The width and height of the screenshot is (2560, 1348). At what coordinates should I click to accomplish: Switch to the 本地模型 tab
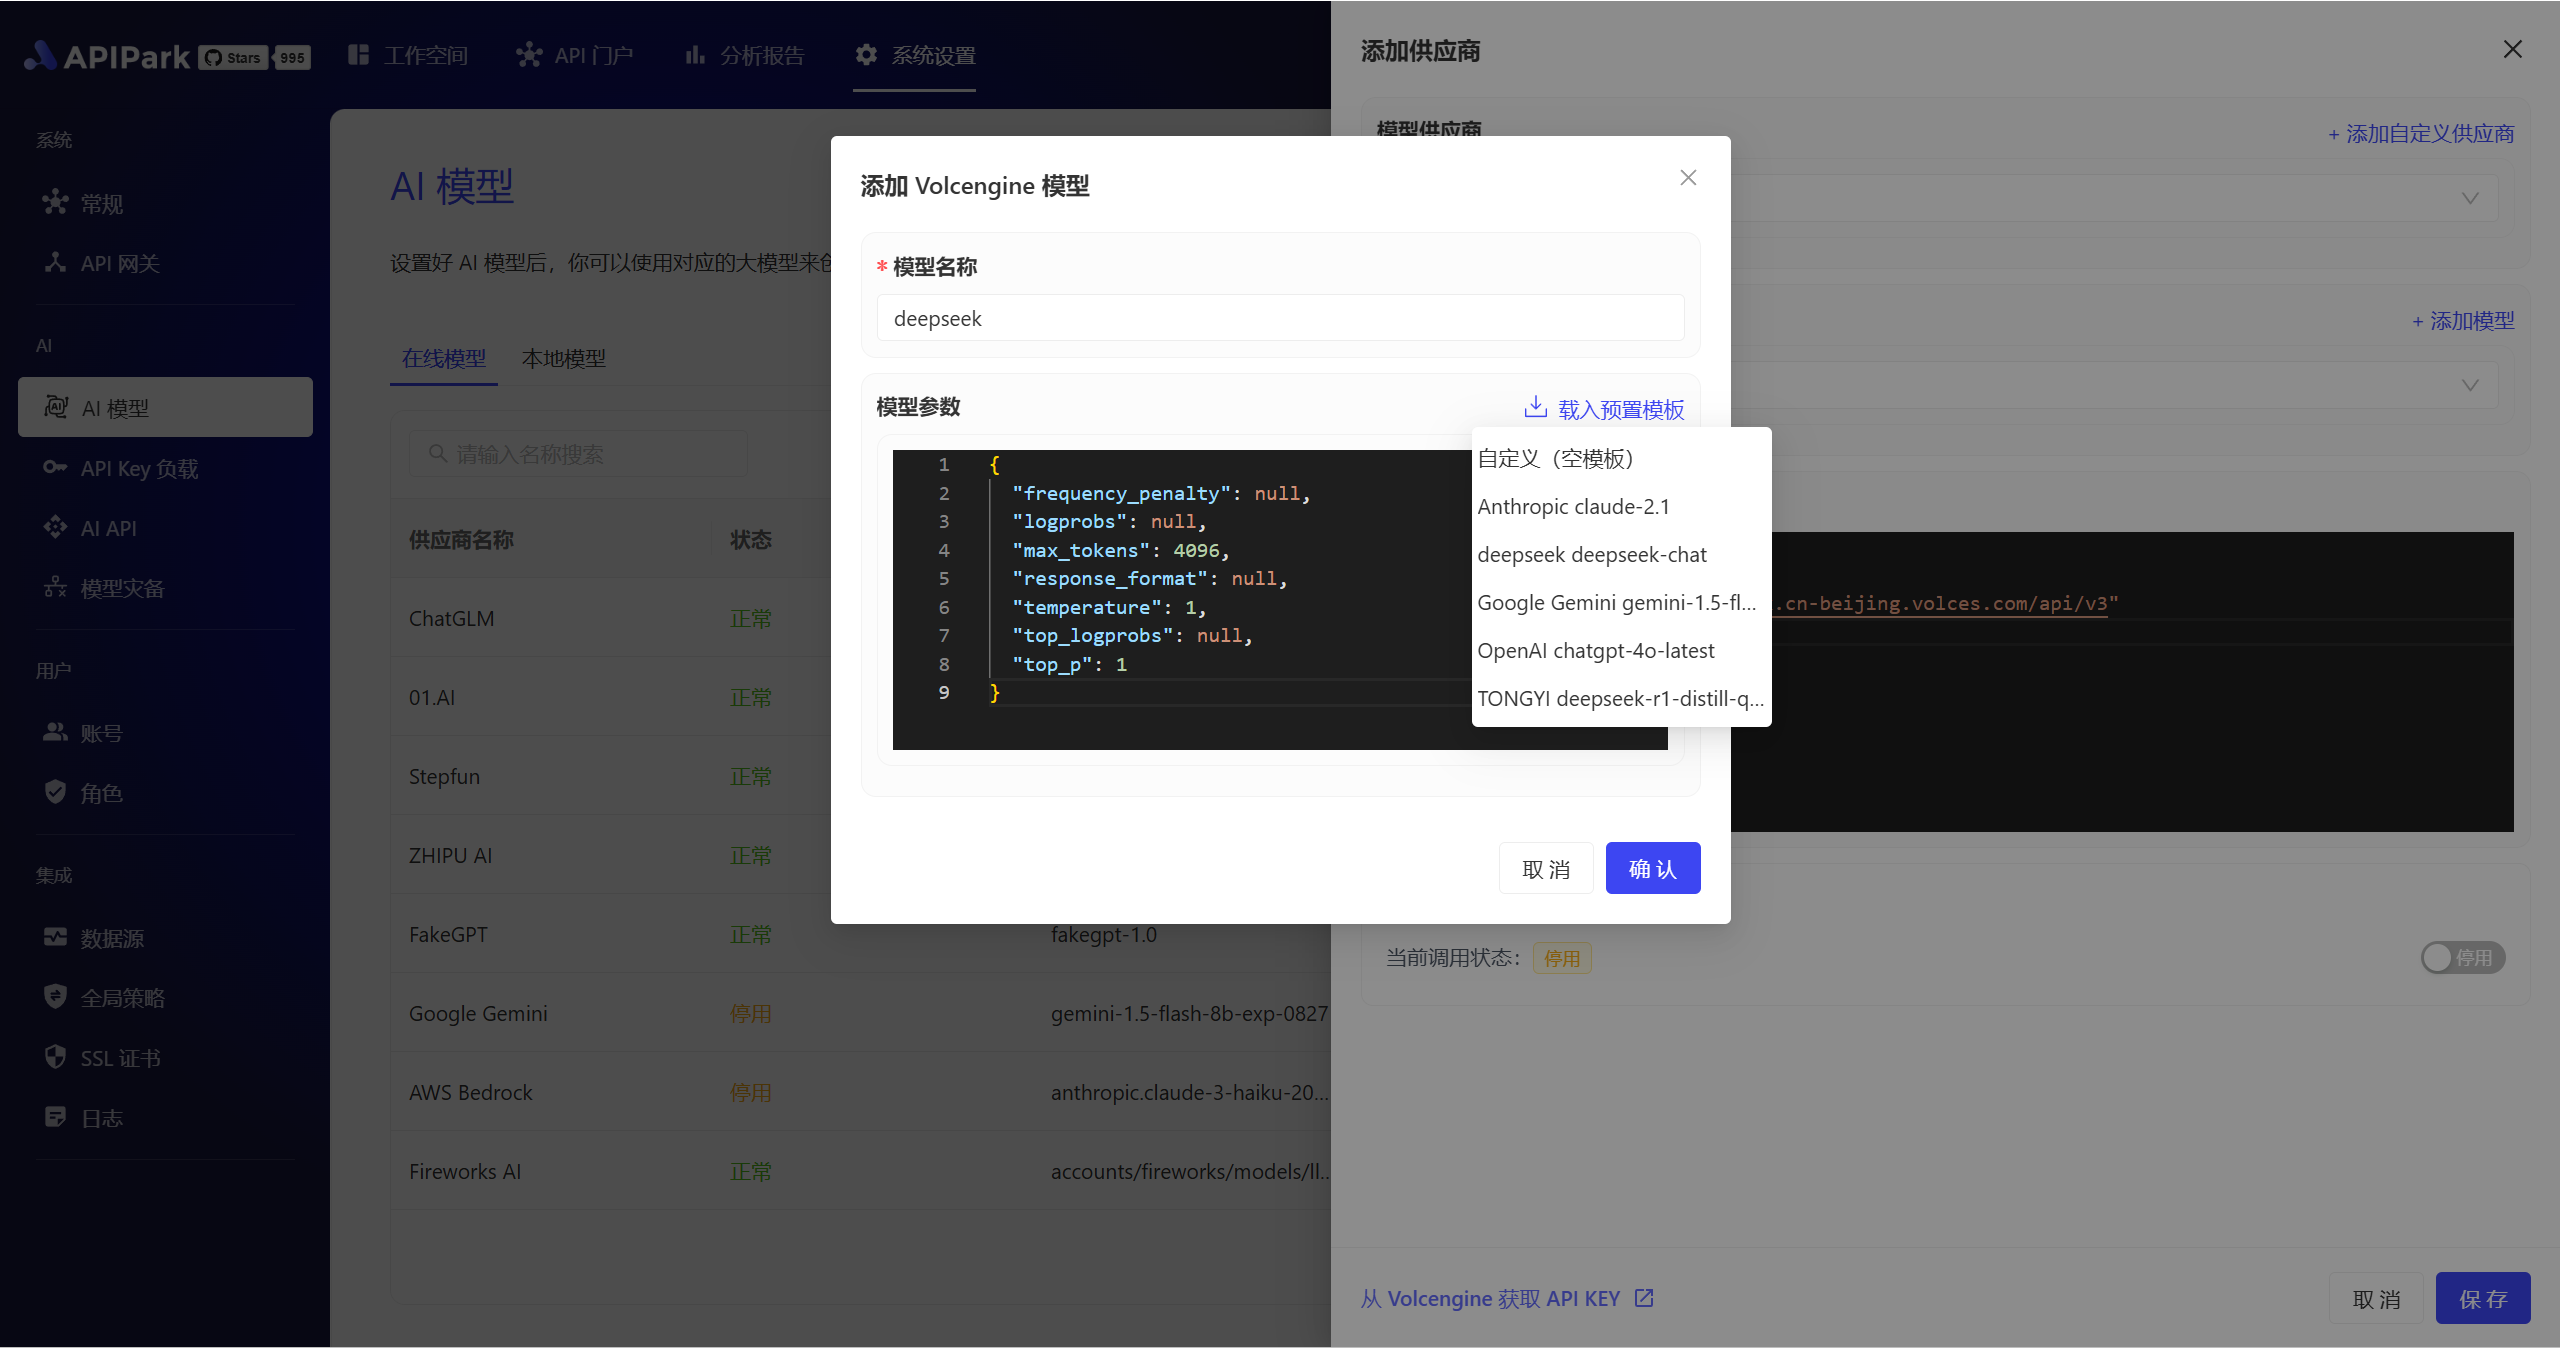coord(563,359)
